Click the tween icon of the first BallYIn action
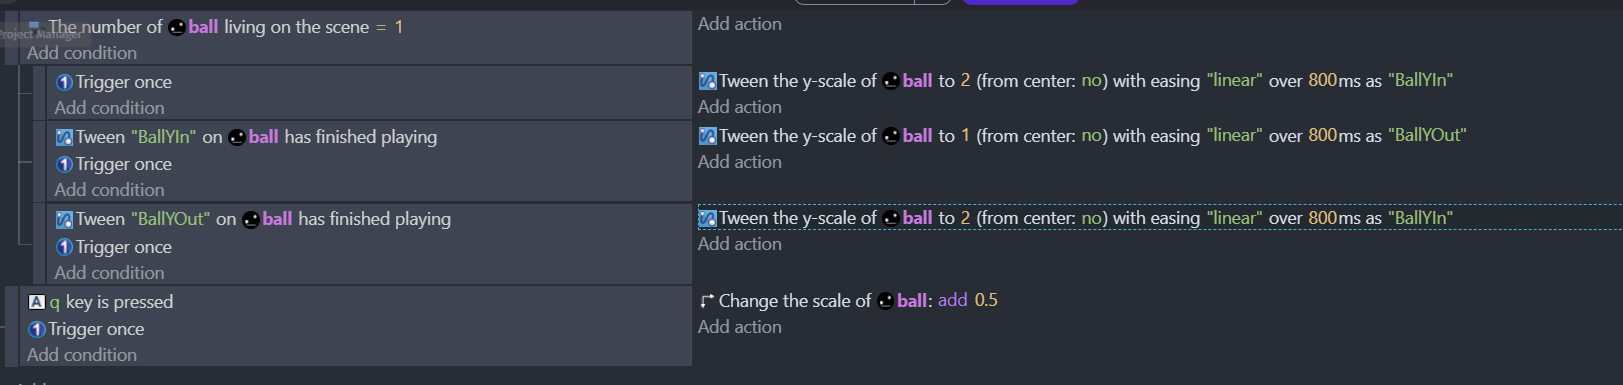 pos(708,81)
